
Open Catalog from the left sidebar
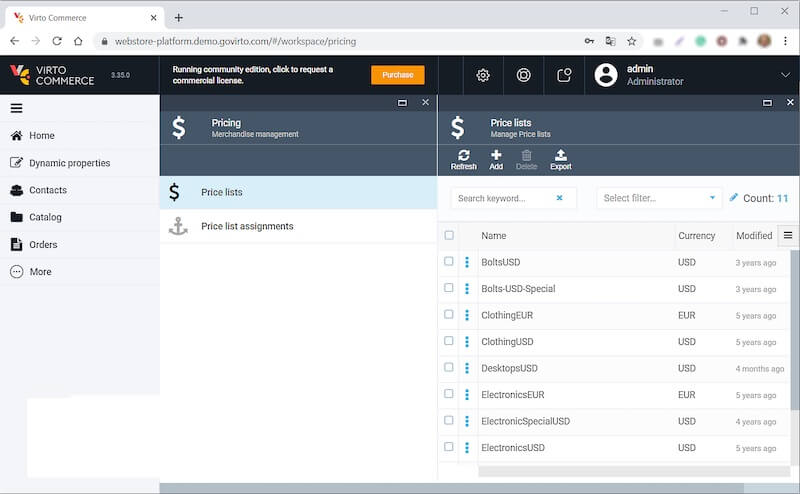pos(45,217)
